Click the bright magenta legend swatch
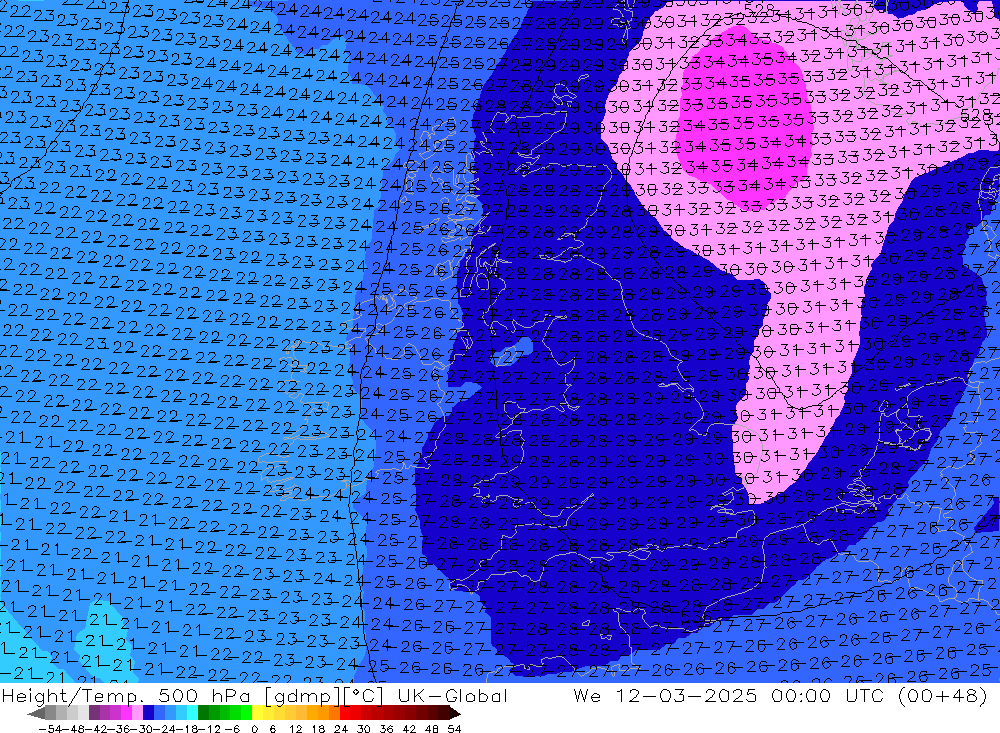Screen dimensions: 1000x733 tap(126, 713)
